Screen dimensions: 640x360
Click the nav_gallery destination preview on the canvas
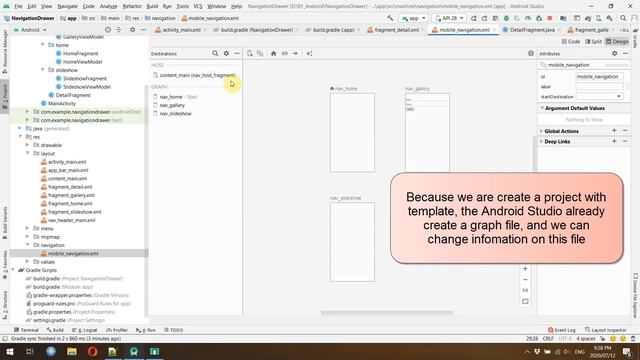tap(427, 133)
